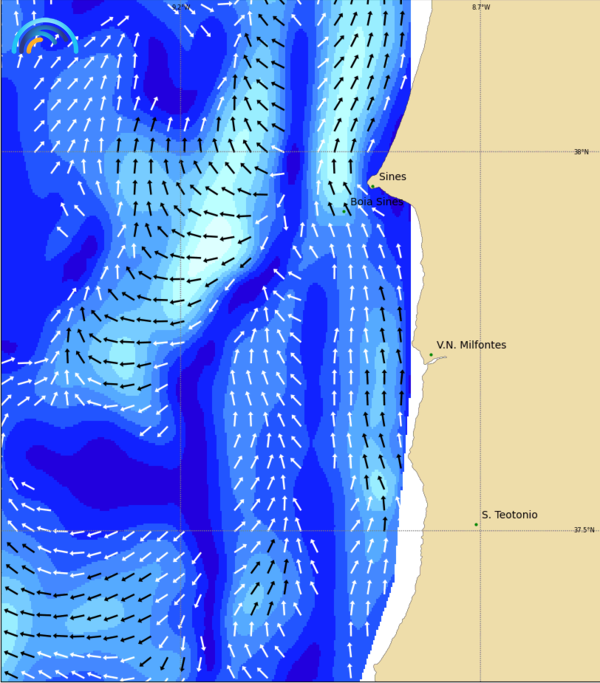Image resolution: width=600 pixels, height=683 pixels.
Task: Click the rainbow arc logo icon
Action: tap(45, 36)
